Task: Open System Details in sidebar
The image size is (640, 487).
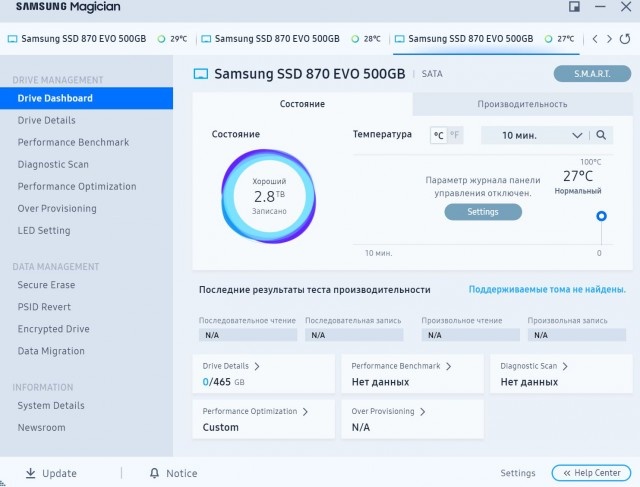Action: 87,405
